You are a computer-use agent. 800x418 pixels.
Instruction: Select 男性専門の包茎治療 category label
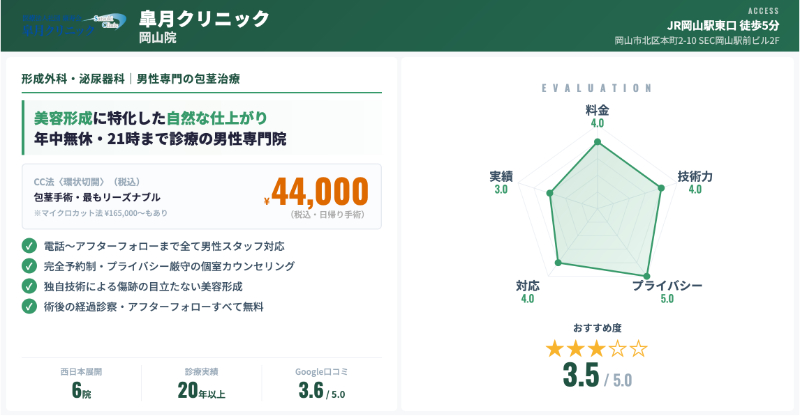[x=187, y=78]
